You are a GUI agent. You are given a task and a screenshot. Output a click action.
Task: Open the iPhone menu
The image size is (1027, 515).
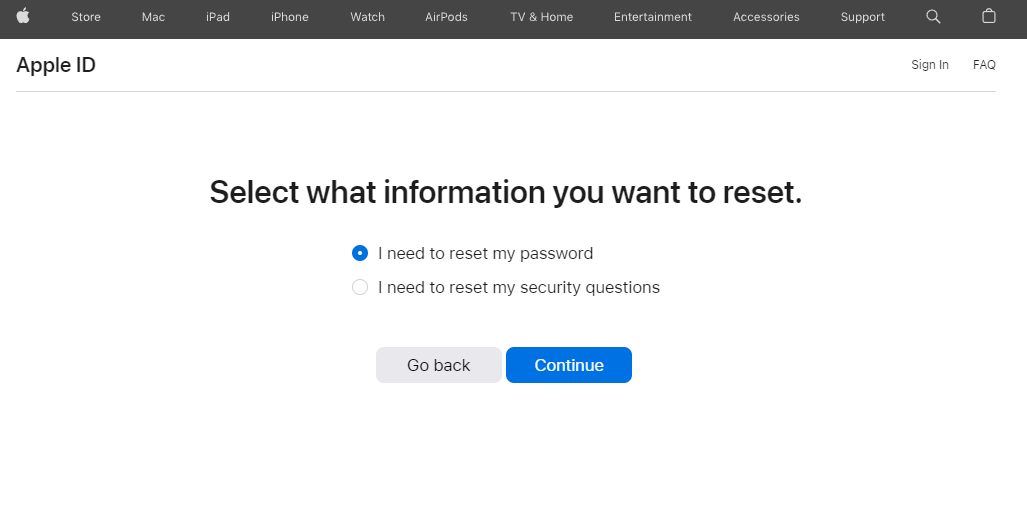[290, 17]
